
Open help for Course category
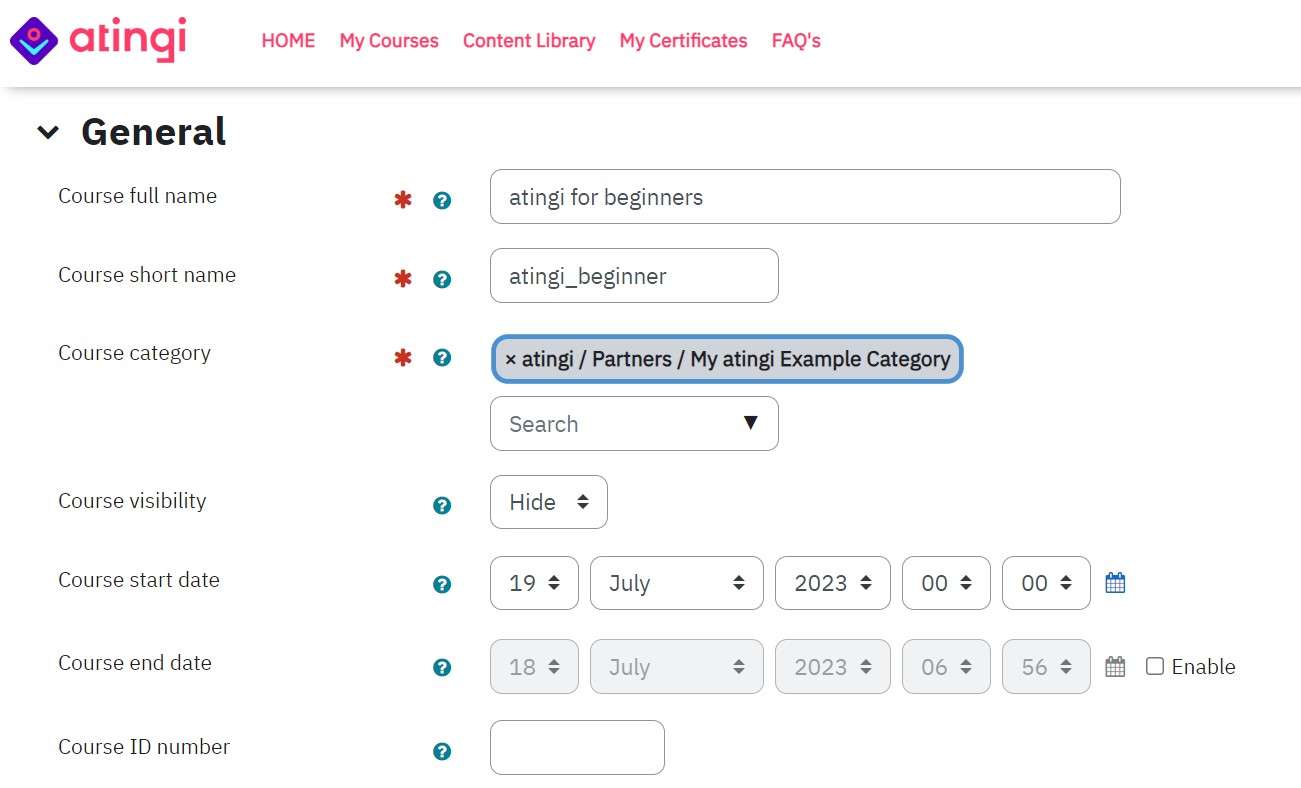point(442,357)
